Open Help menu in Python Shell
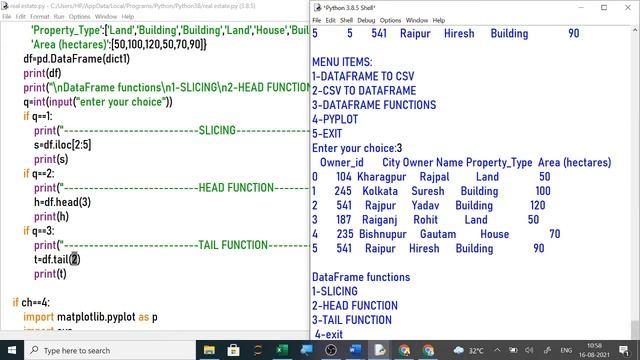 coord(439,20)
